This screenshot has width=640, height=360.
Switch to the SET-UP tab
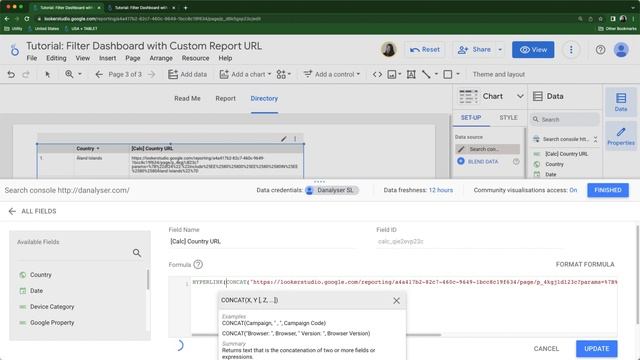(x=471, y=118)
